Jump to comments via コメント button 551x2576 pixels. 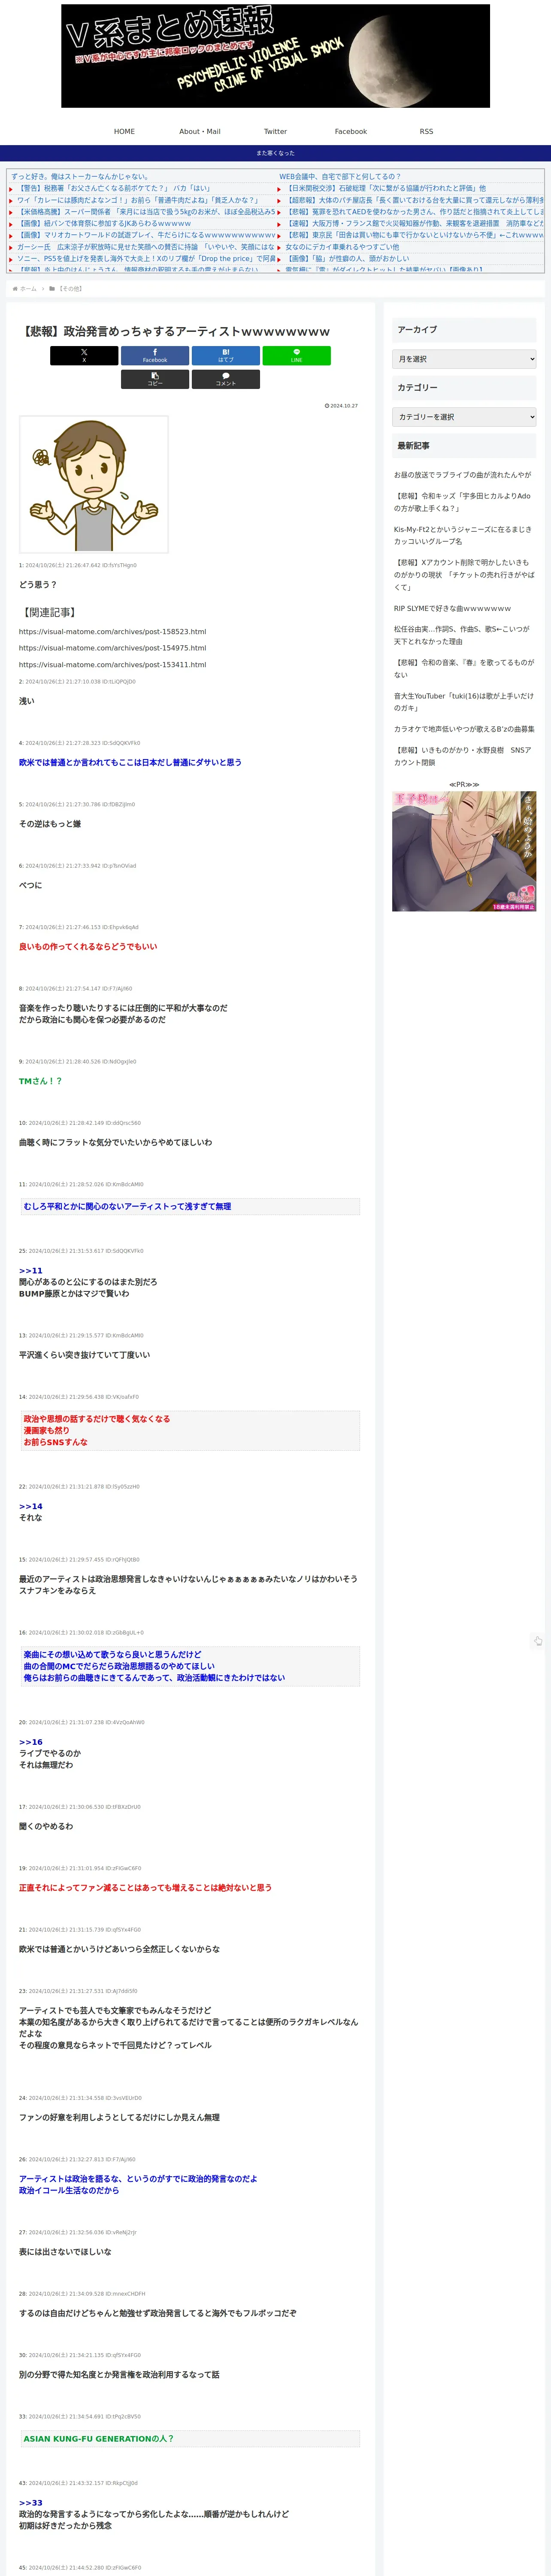[226, 379]
